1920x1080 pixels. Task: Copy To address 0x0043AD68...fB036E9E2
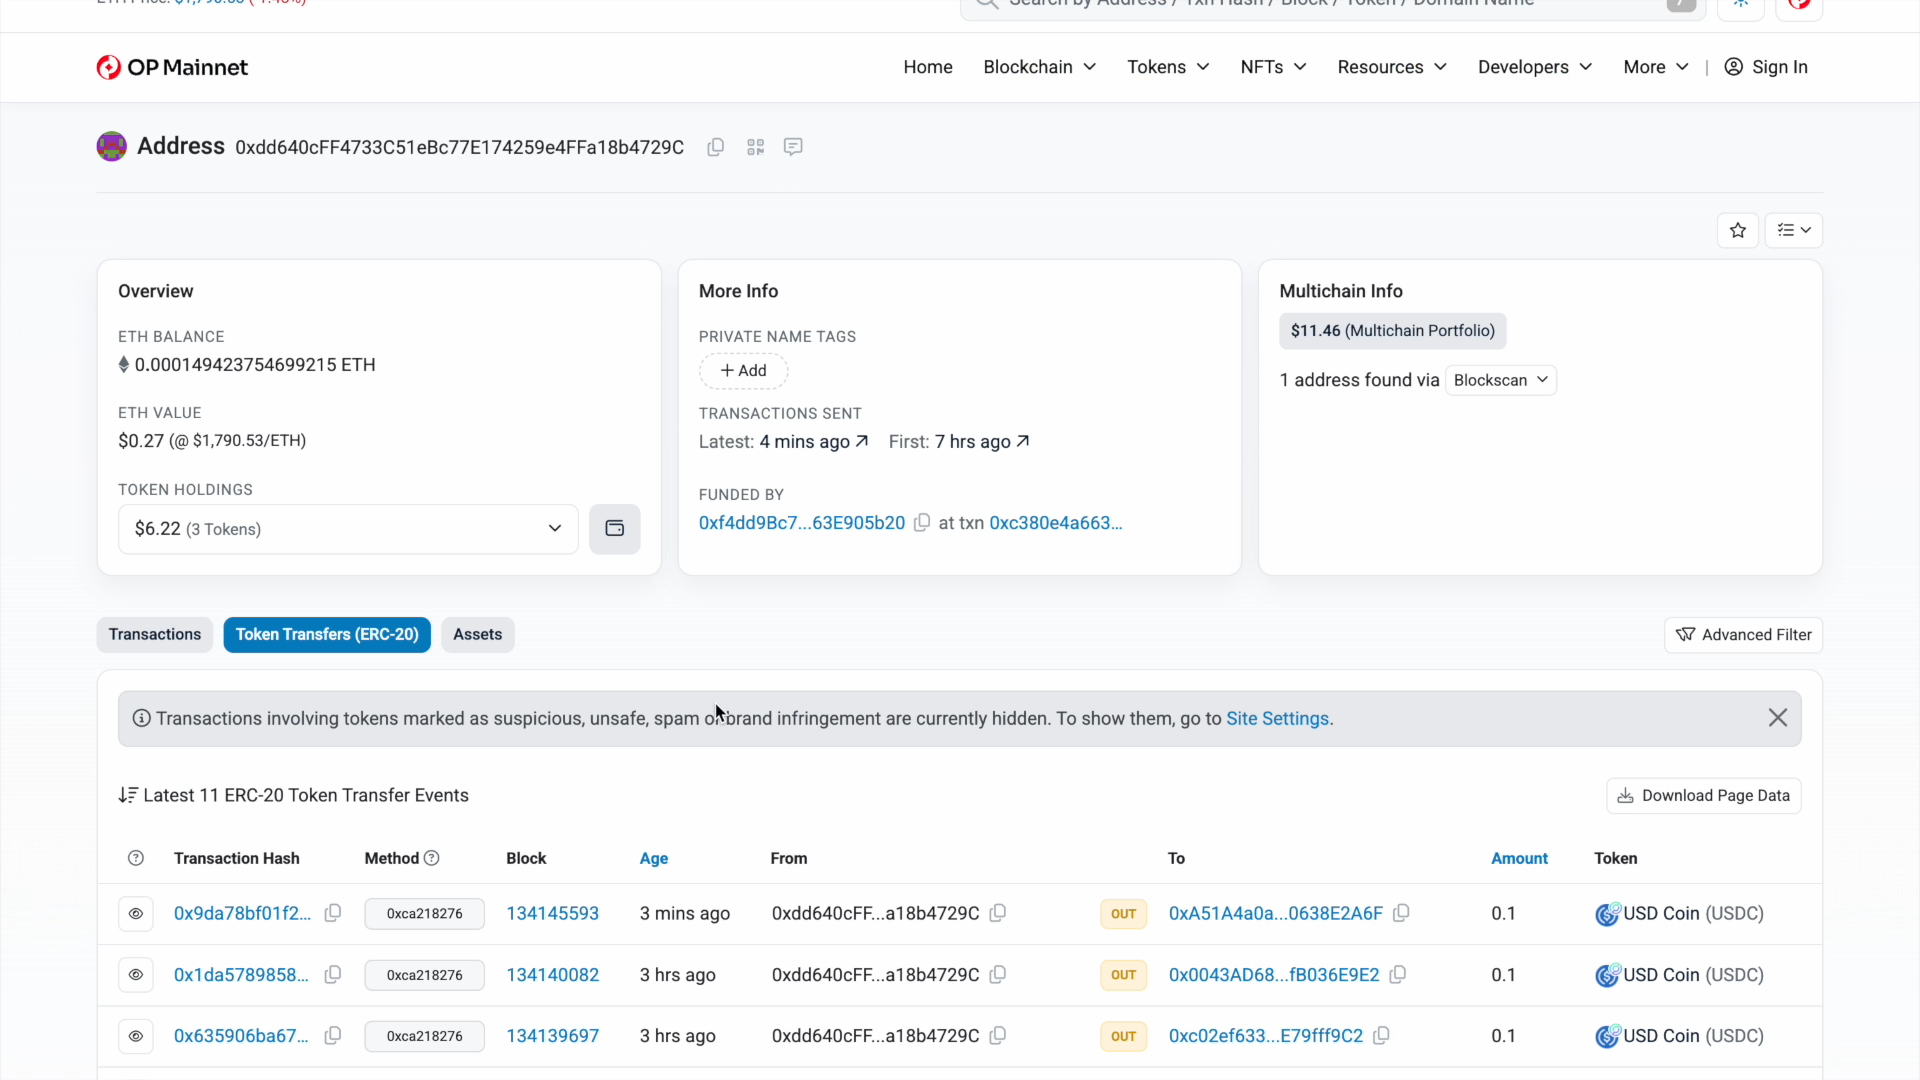point(1398,974)
